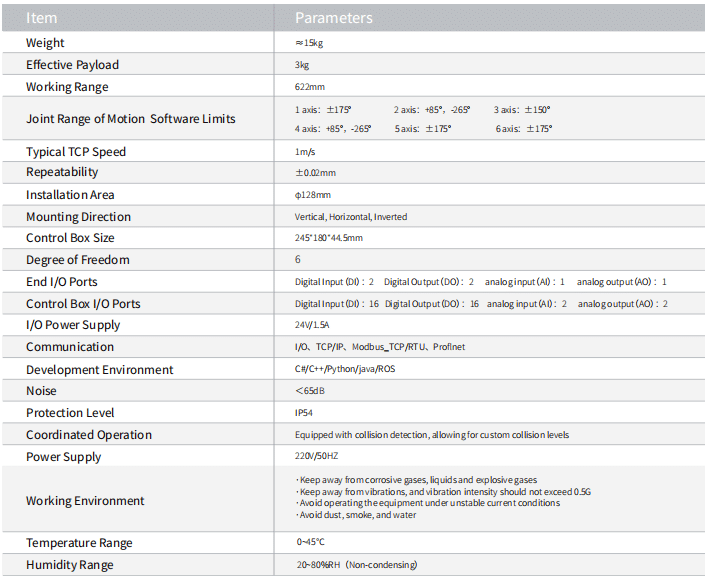Screen dimensions: 705x576
Task: Select the 'Degree of Freedom' label
Action: click(78, 260)
